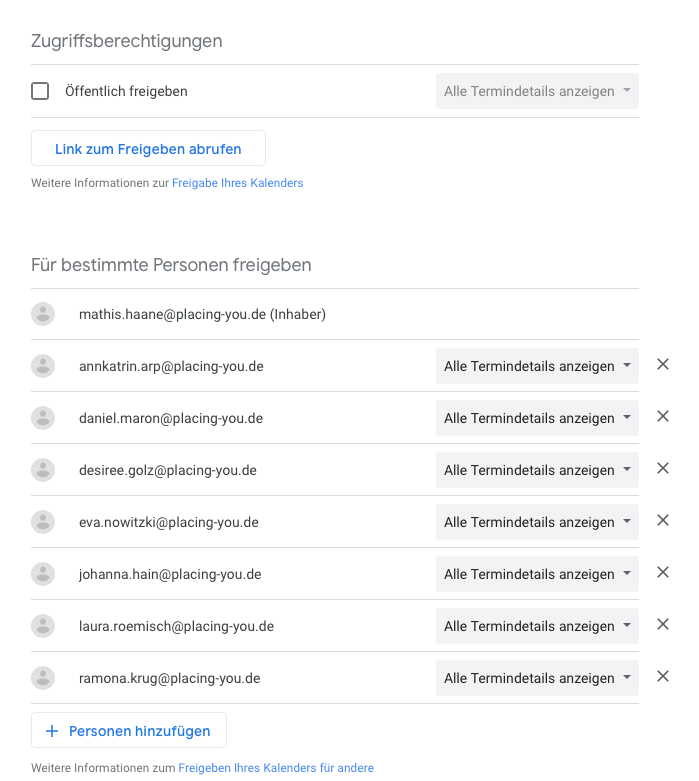Enable the Öffentlich freigeben checkbox
Screen dimensions: 699x781
point(40,91)
